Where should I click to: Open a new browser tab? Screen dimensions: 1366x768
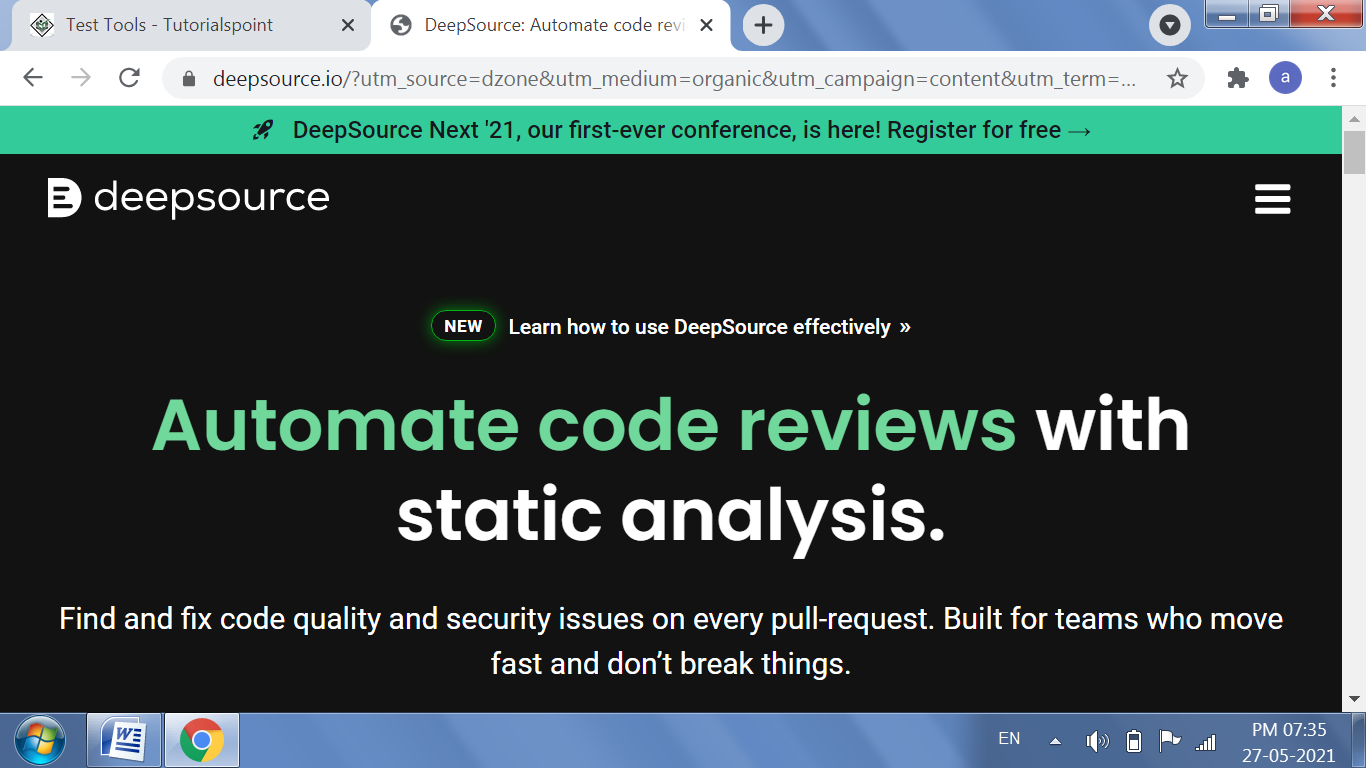763,25
